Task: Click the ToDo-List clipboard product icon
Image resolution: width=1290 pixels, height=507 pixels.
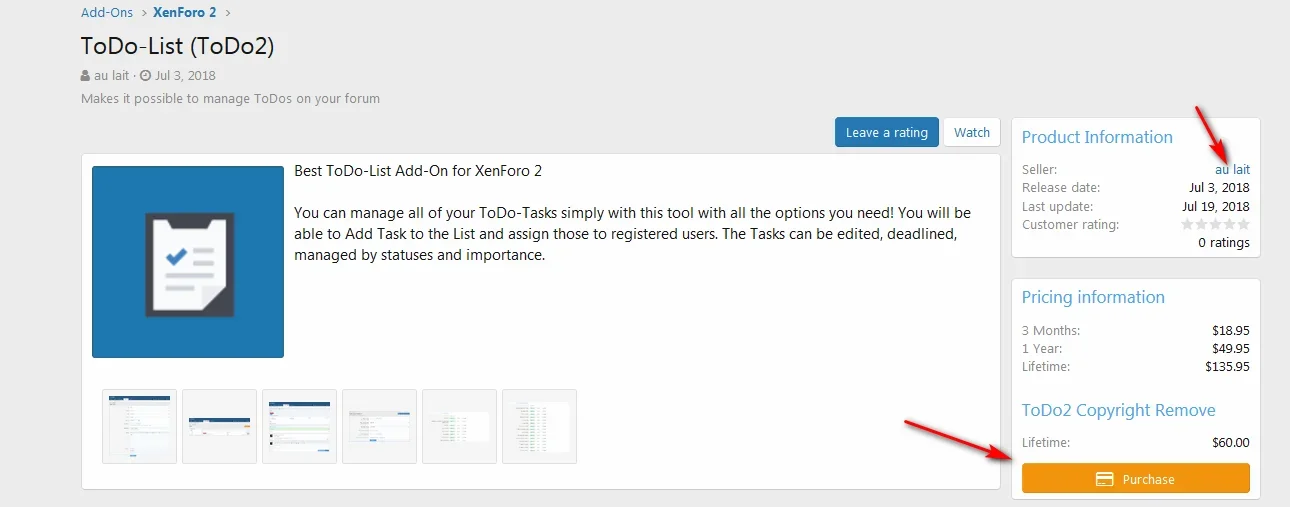Action: [x=188, y=262]
